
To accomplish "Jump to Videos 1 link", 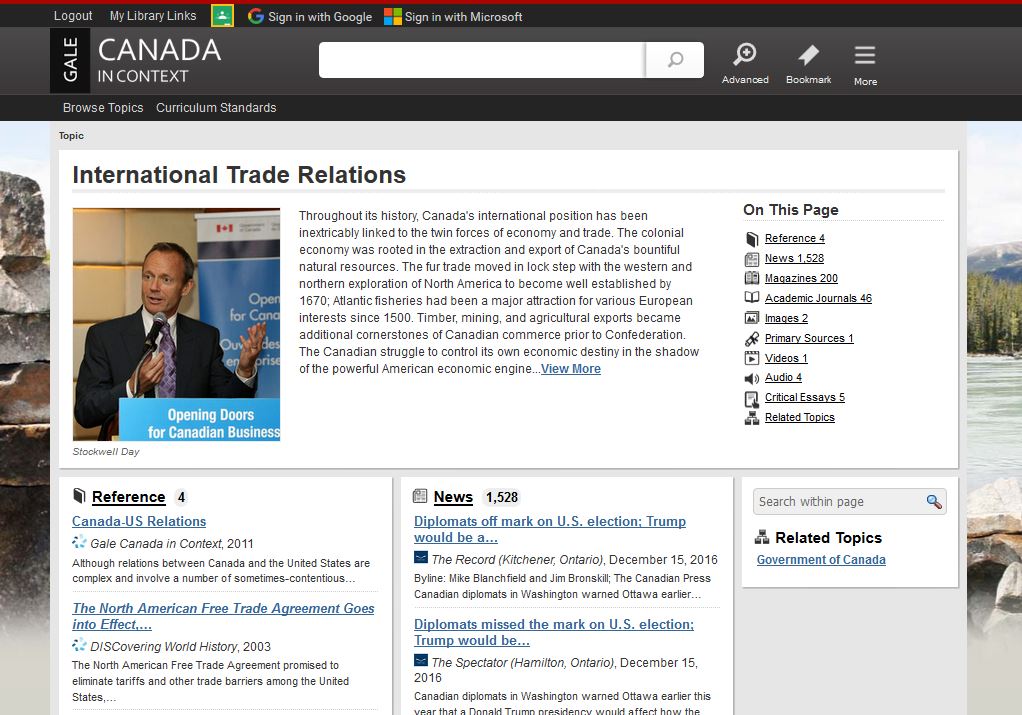I will [786, 358].
